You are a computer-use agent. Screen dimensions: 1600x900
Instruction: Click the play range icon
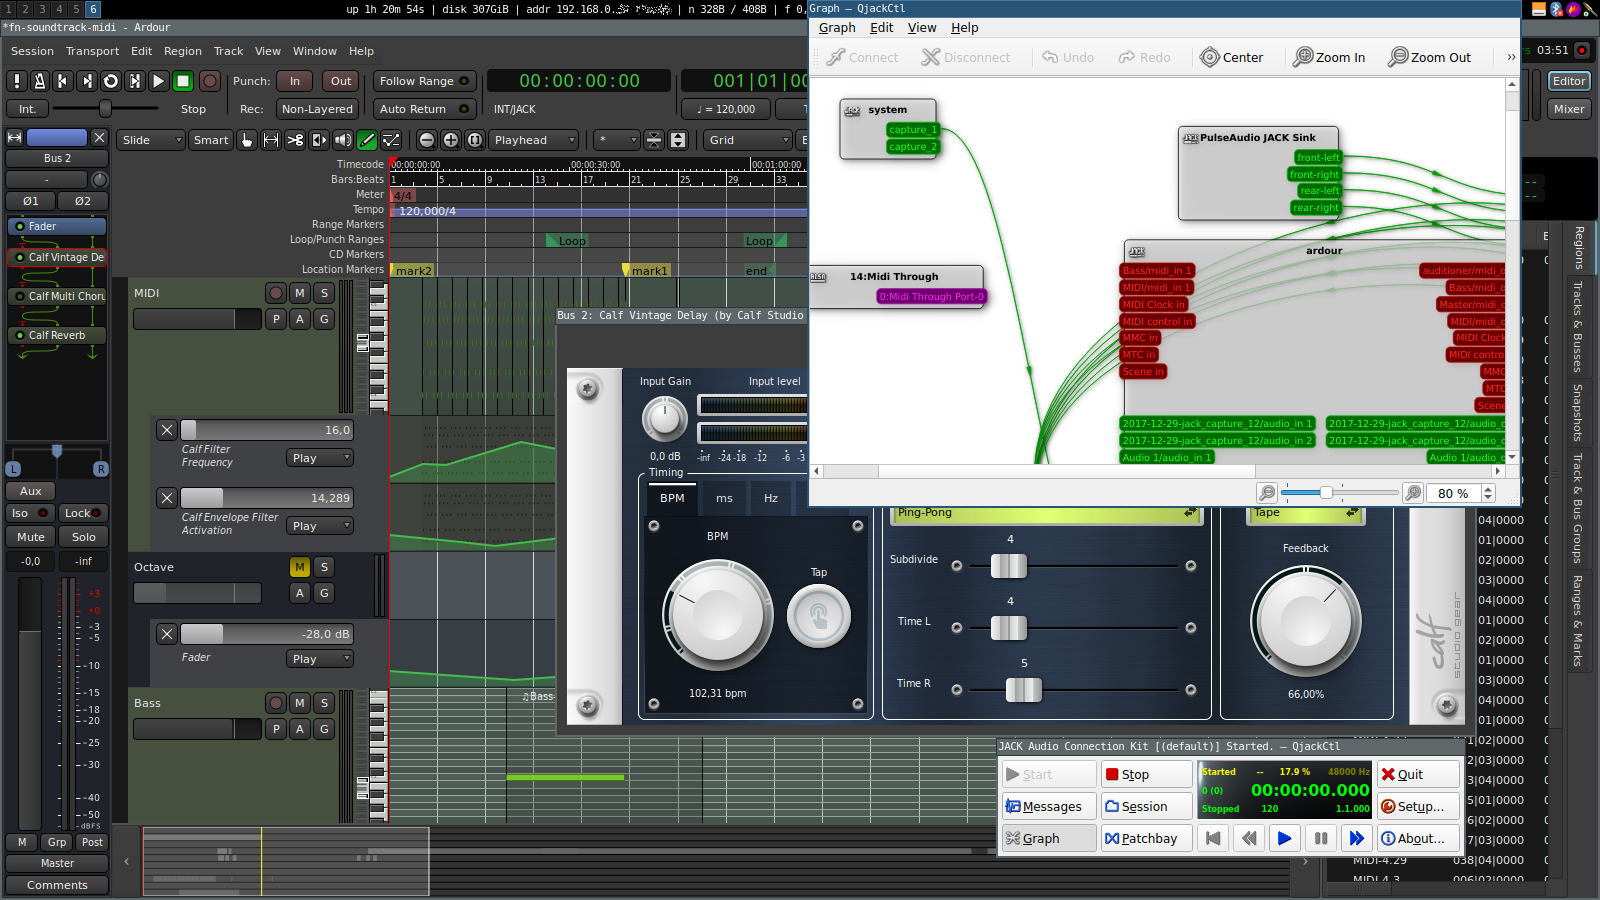pyautogui.click(x=135, y=81)
